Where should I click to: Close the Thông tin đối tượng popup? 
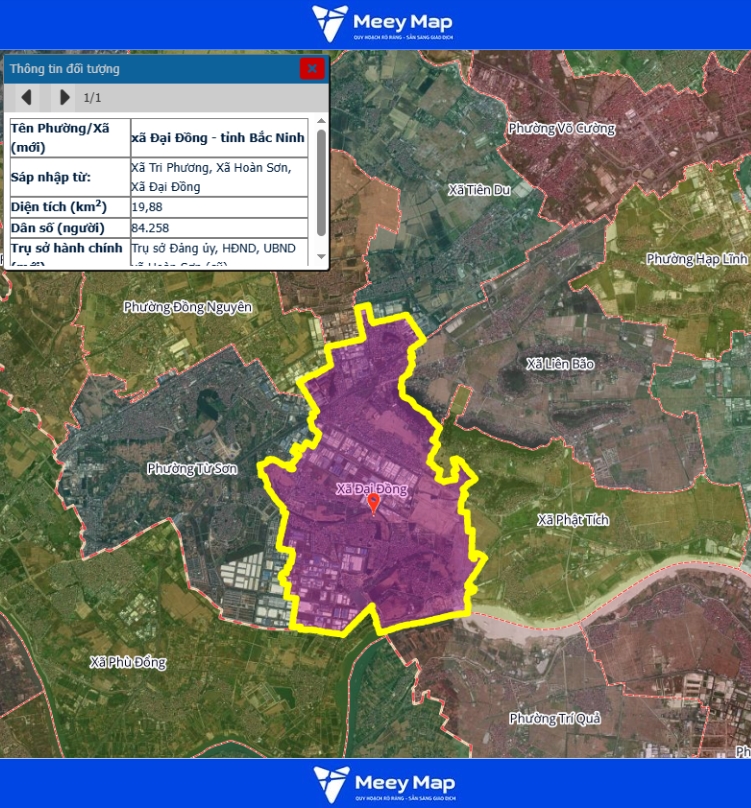(312, 68)
